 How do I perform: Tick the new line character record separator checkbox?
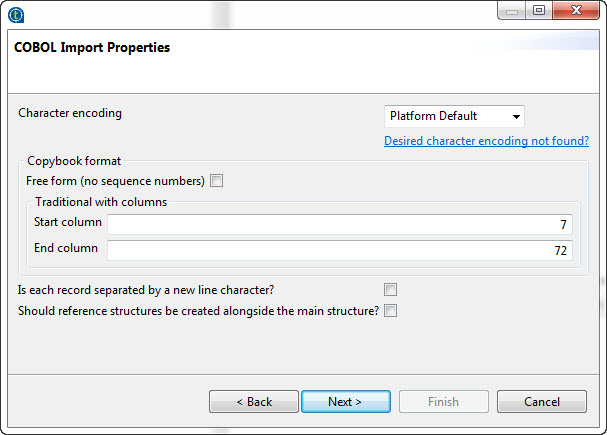[391, 290]
